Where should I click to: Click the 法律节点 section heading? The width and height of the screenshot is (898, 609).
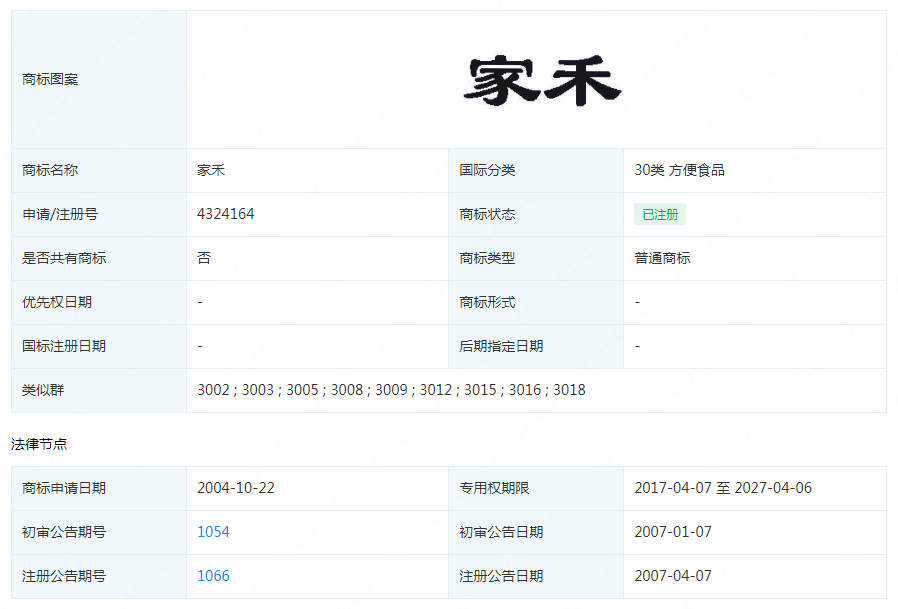pyautogui.click(x=39, y=444)
